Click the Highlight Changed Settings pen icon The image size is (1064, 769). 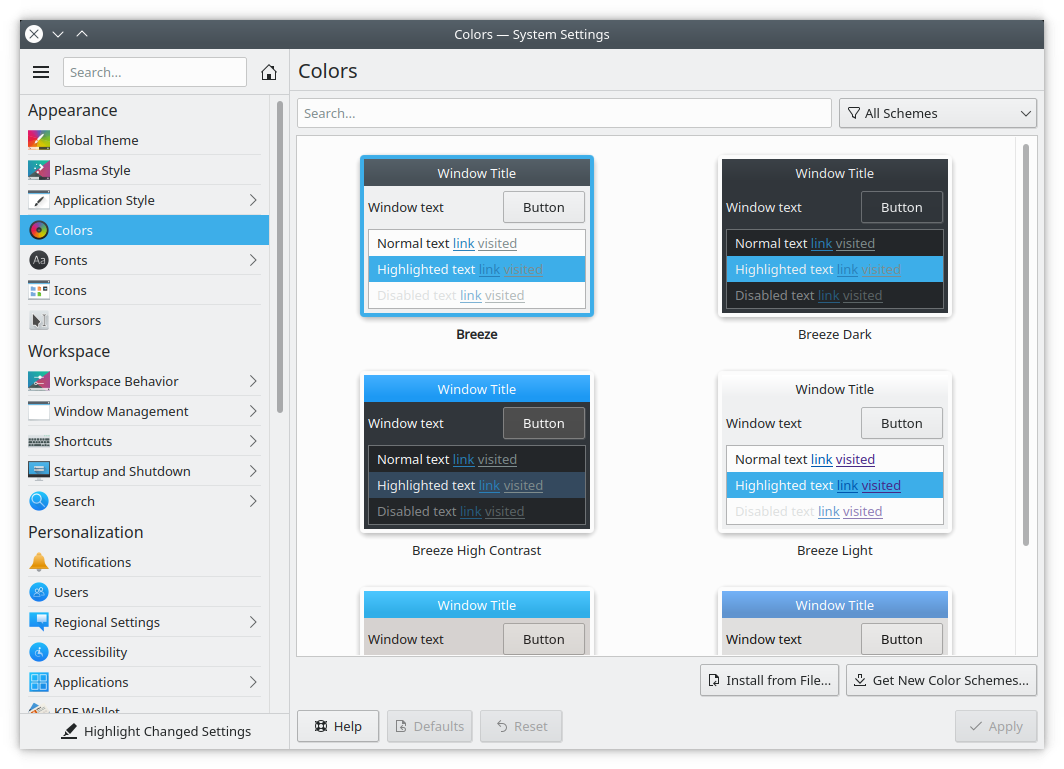[x=69, y=731]
